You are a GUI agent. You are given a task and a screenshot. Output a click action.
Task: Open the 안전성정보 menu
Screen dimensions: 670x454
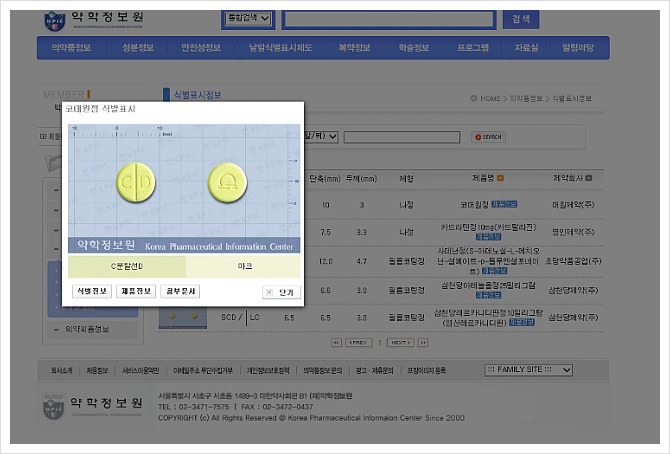201,47
